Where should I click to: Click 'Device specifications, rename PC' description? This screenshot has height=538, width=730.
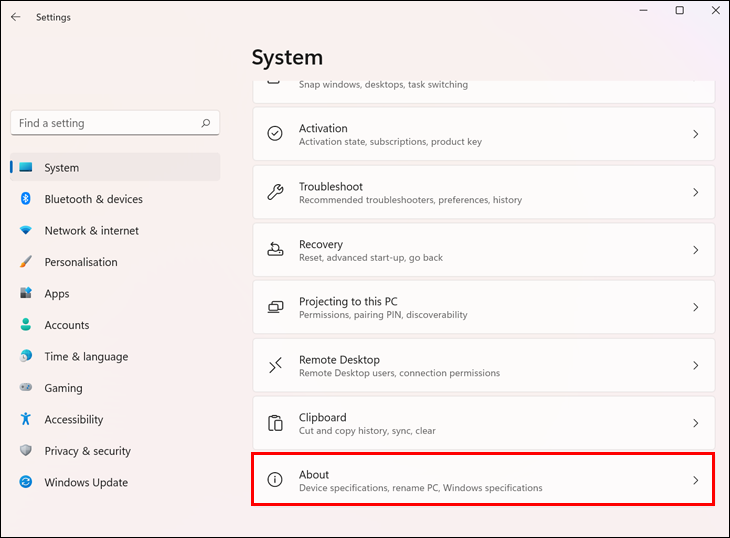click(420, 488)
